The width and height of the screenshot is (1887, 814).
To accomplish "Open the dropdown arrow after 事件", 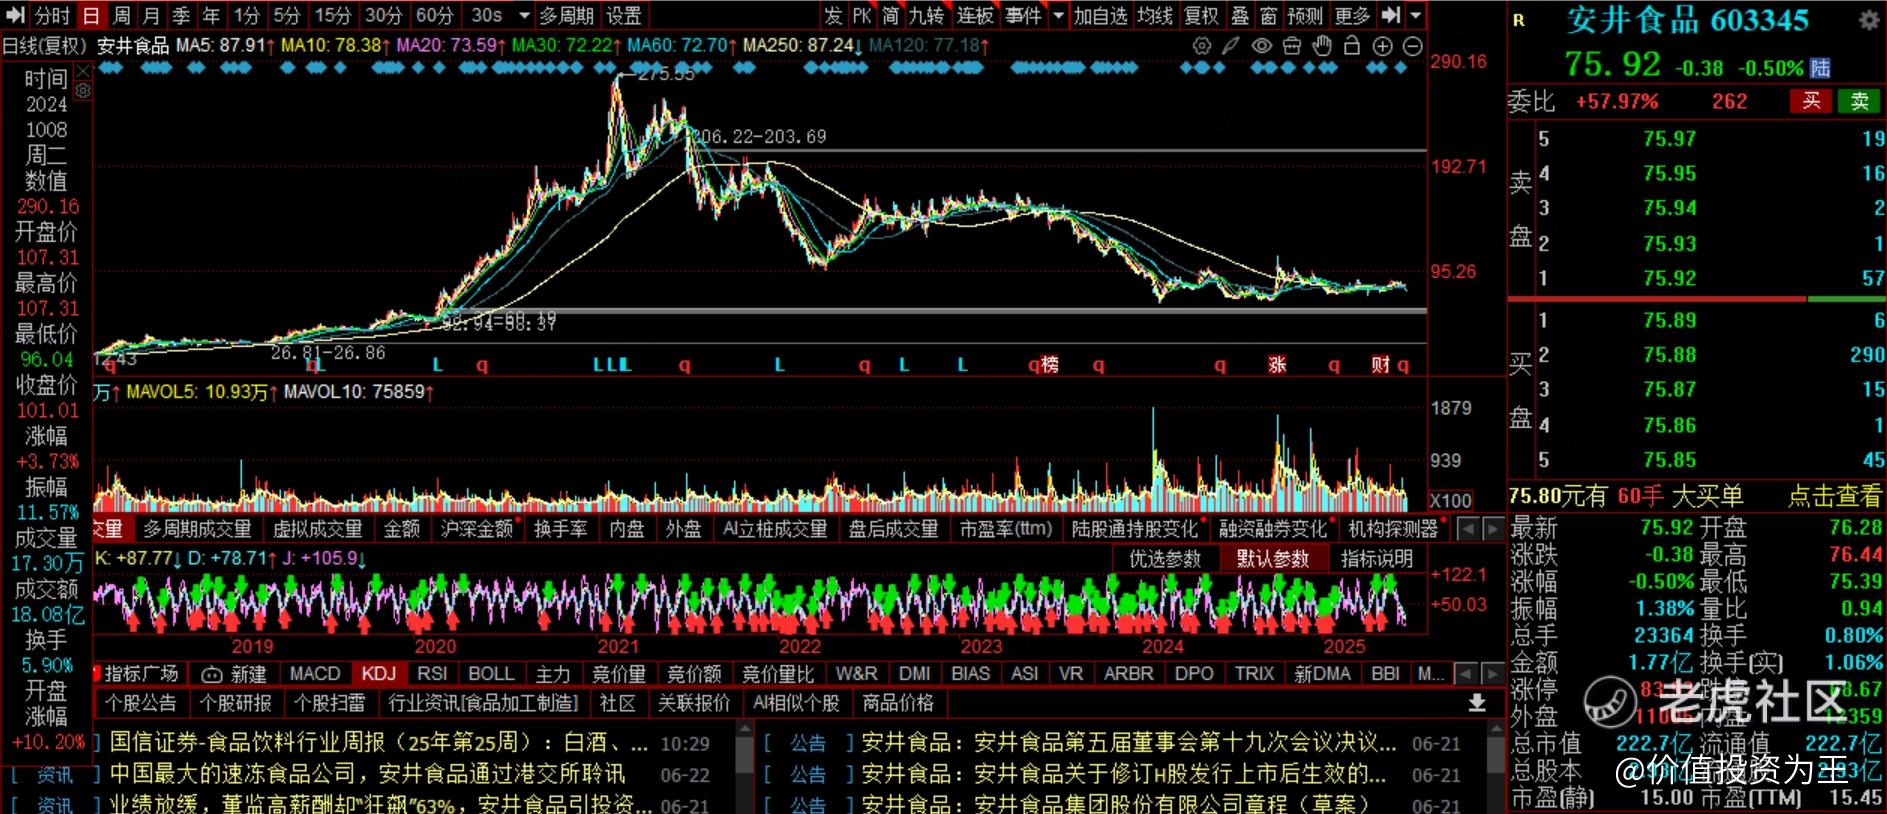I will [x=1058, y=16].
